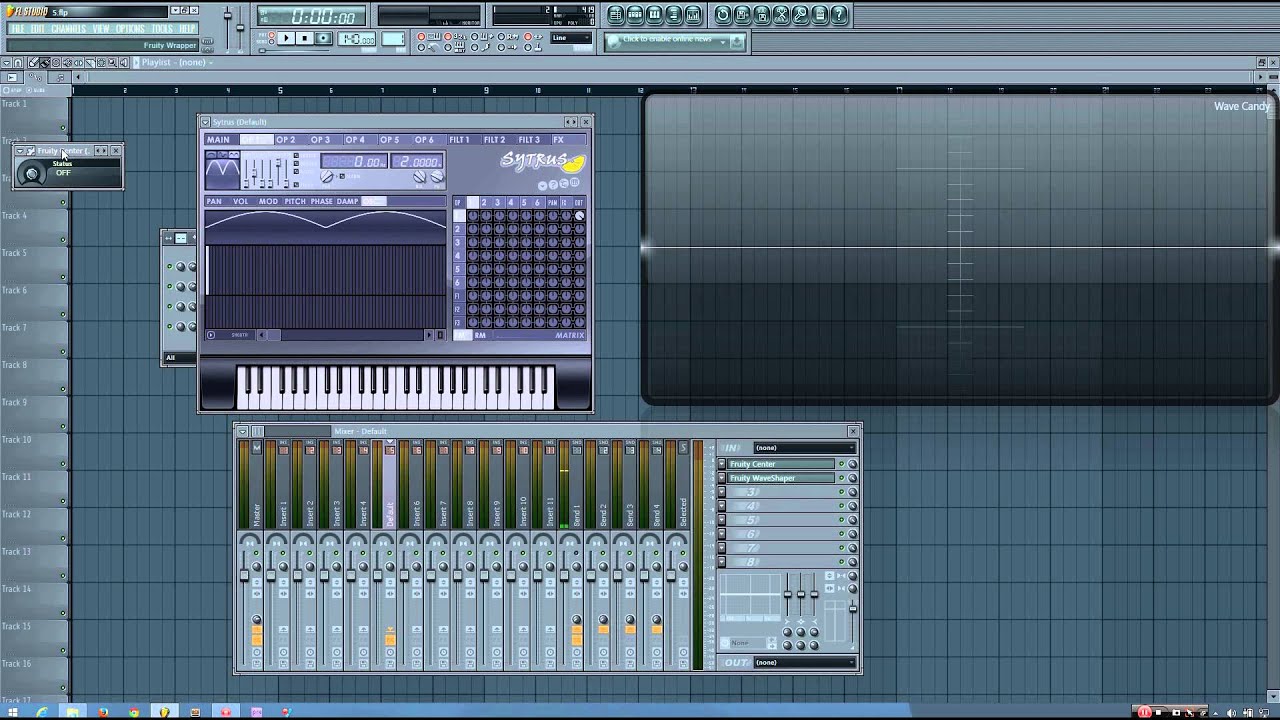Viewport: 1280px width, 720px height.
Task: Open the menu arrow for effect slot 3
Action: [x=722, y=492]
